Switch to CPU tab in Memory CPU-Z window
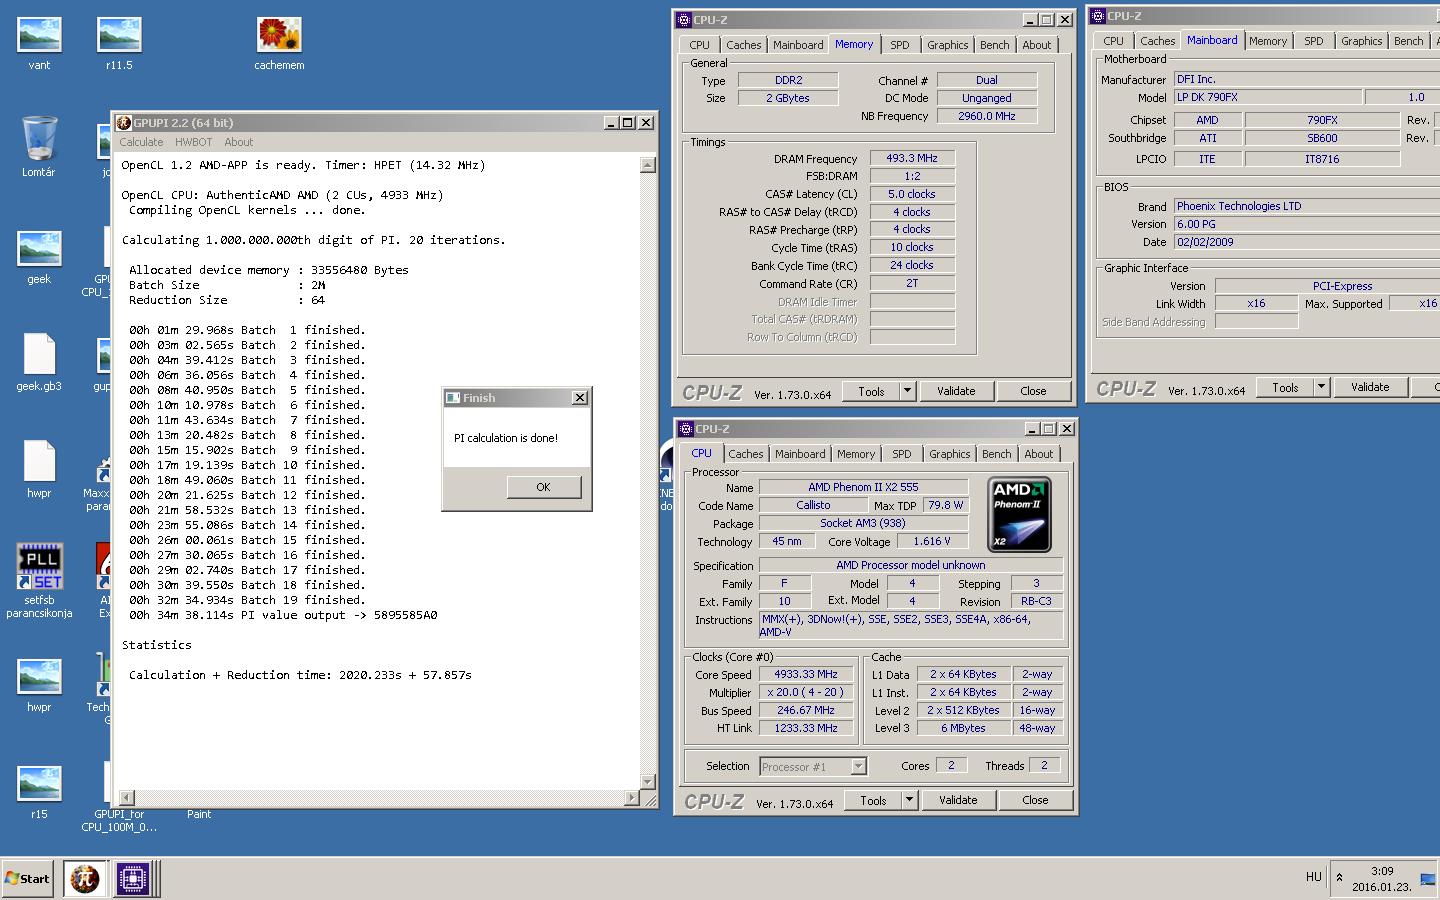The height and width of the screenshot is (900, 1440). [699, 45]
